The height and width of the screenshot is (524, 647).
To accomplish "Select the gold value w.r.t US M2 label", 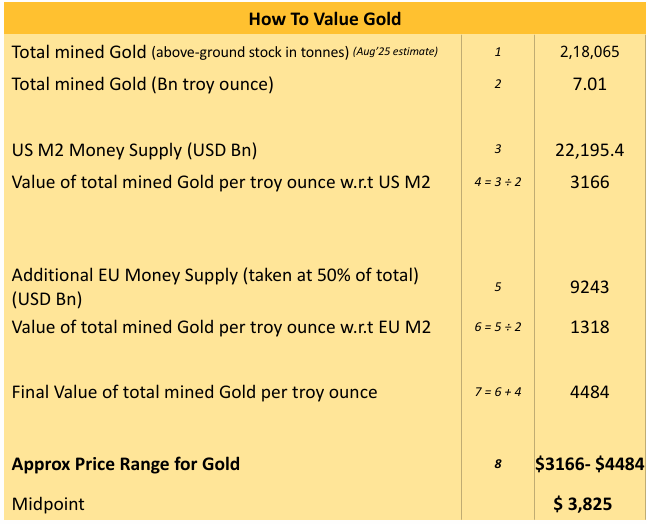I will click(x=221, y=182).
